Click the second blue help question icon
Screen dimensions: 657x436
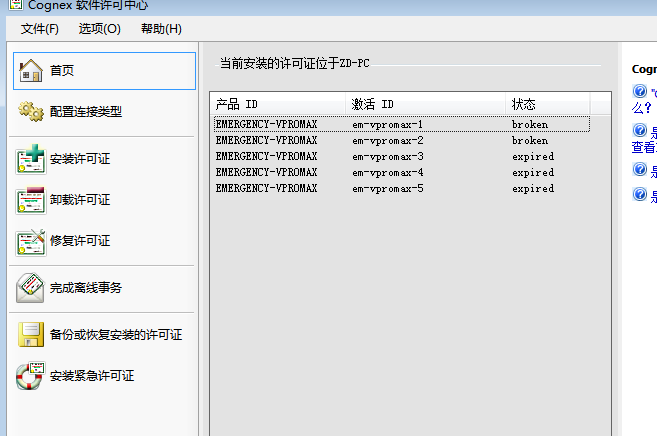640,130
